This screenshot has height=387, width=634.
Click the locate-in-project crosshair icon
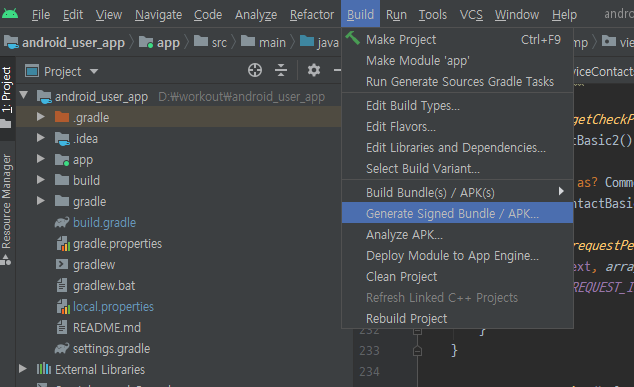pyautogui.click(x=255, y=70)
